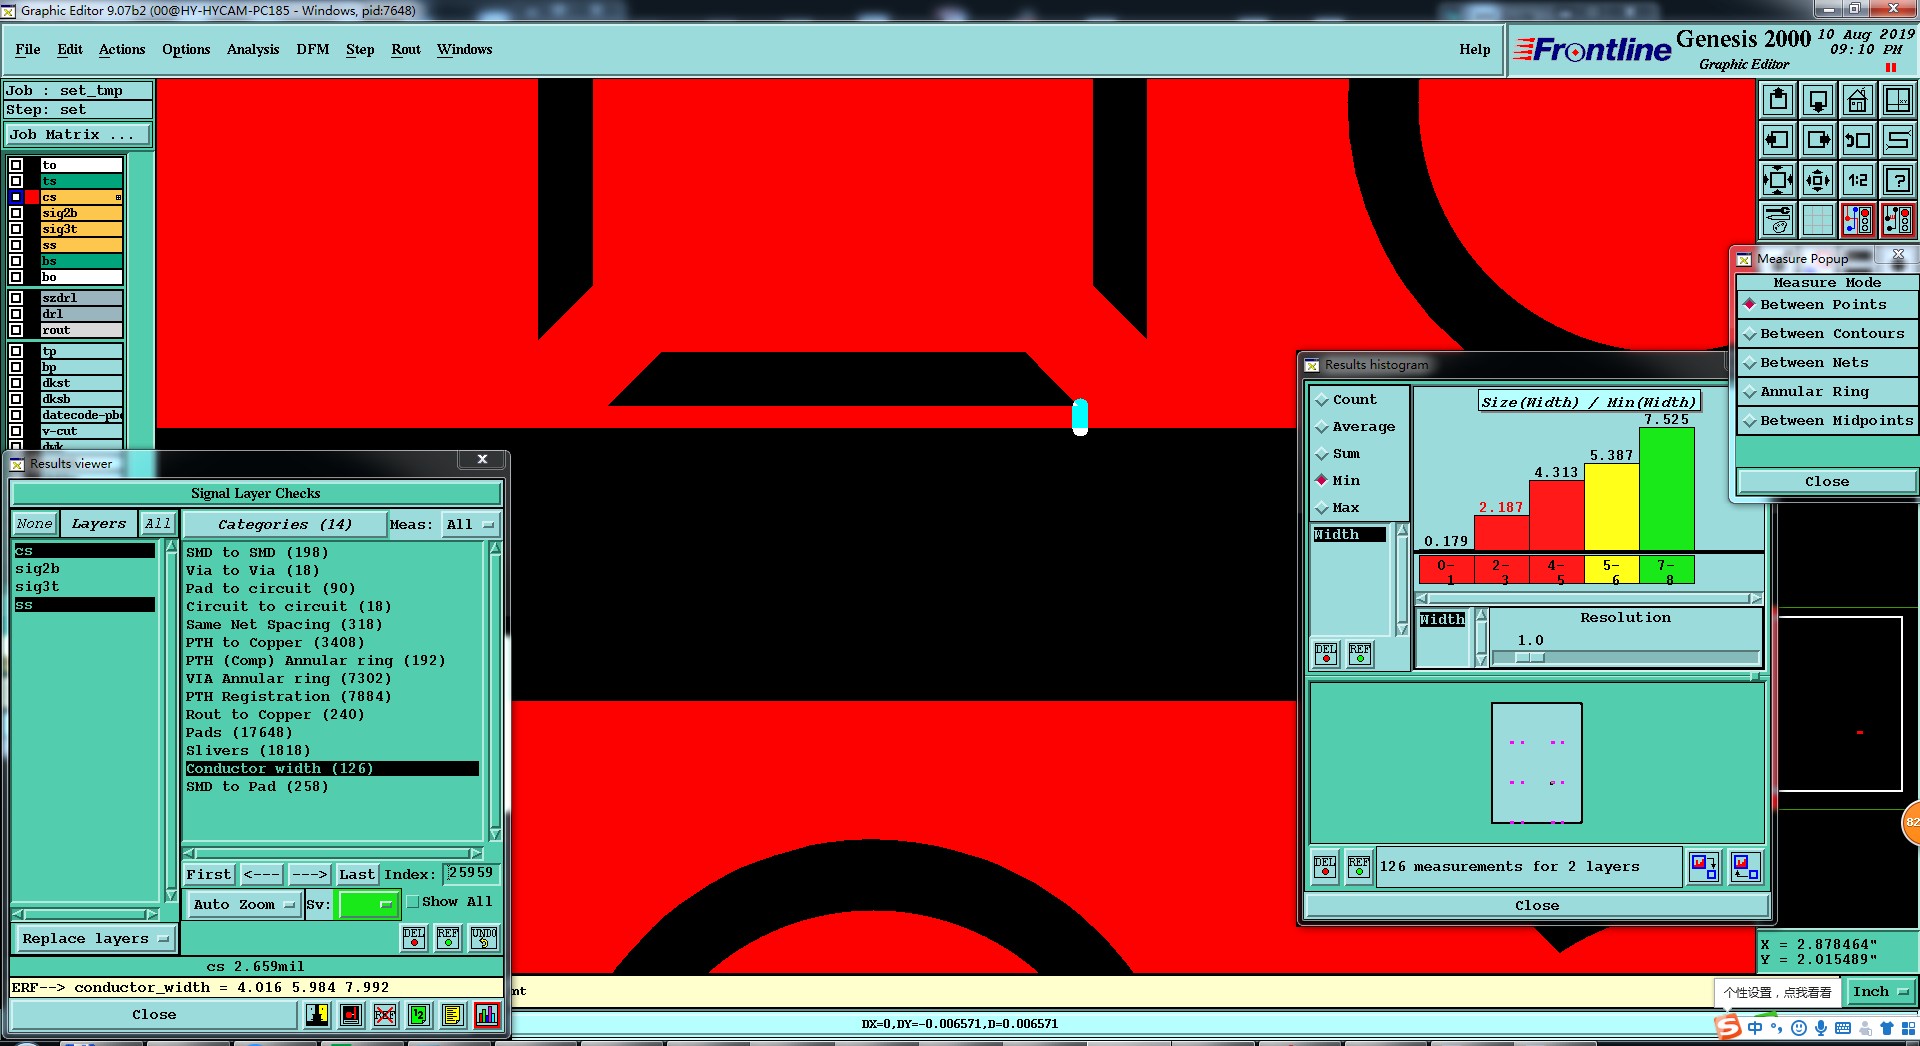Open the DFM menu
Image resolution: width=1920 pixels, height=1046 pixels.
(x=313, y=49)
